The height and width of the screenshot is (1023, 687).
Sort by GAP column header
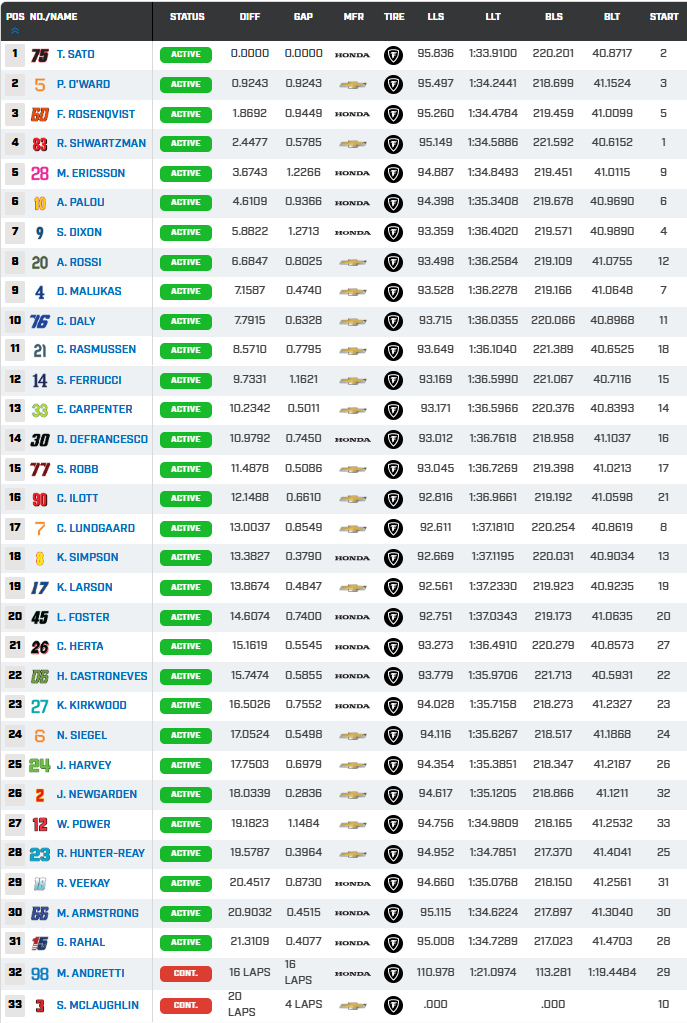(303, 16)
